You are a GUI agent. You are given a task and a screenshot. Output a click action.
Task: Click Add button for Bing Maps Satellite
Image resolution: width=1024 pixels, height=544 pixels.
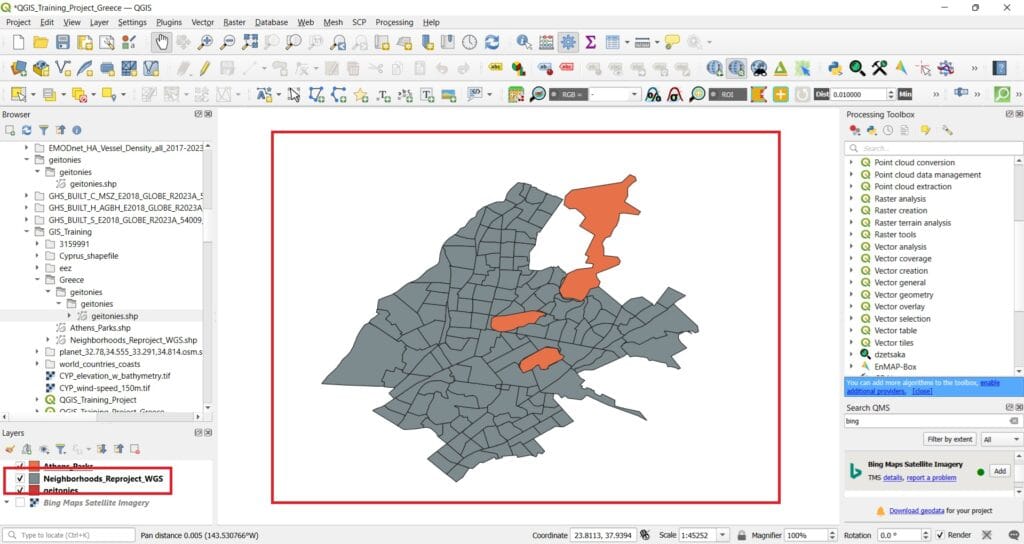pyautogui.click(x=1000, y=471)
